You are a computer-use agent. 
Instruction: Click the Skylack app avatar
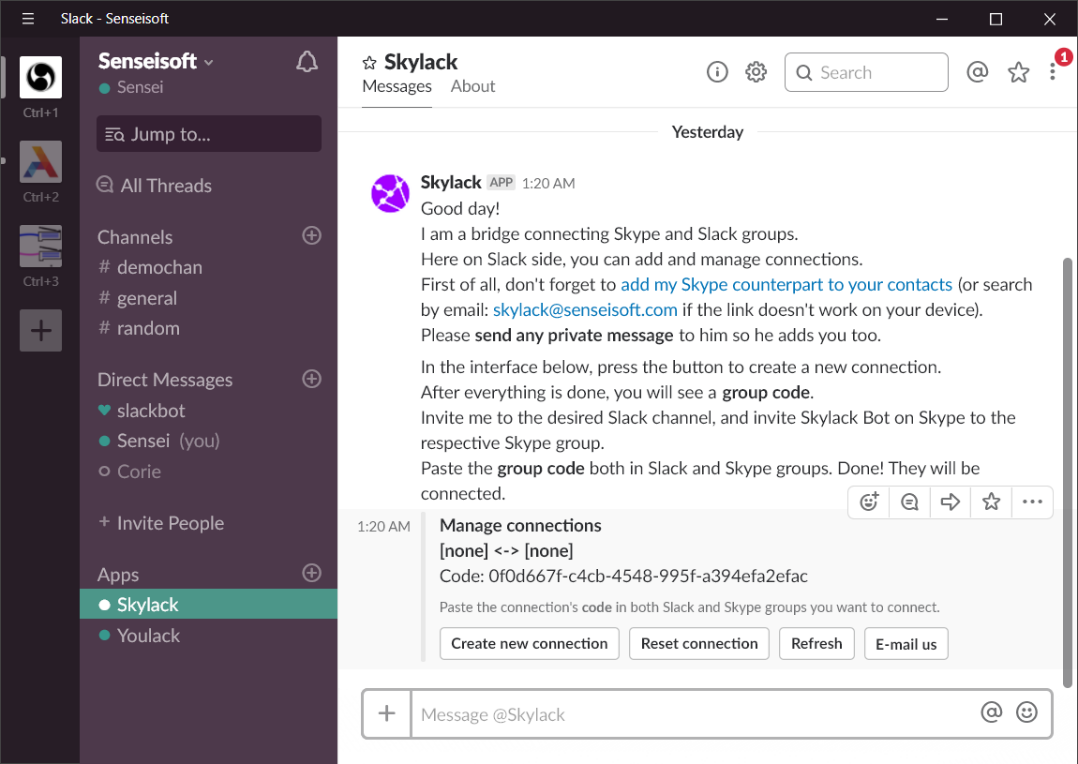point(390,193)
